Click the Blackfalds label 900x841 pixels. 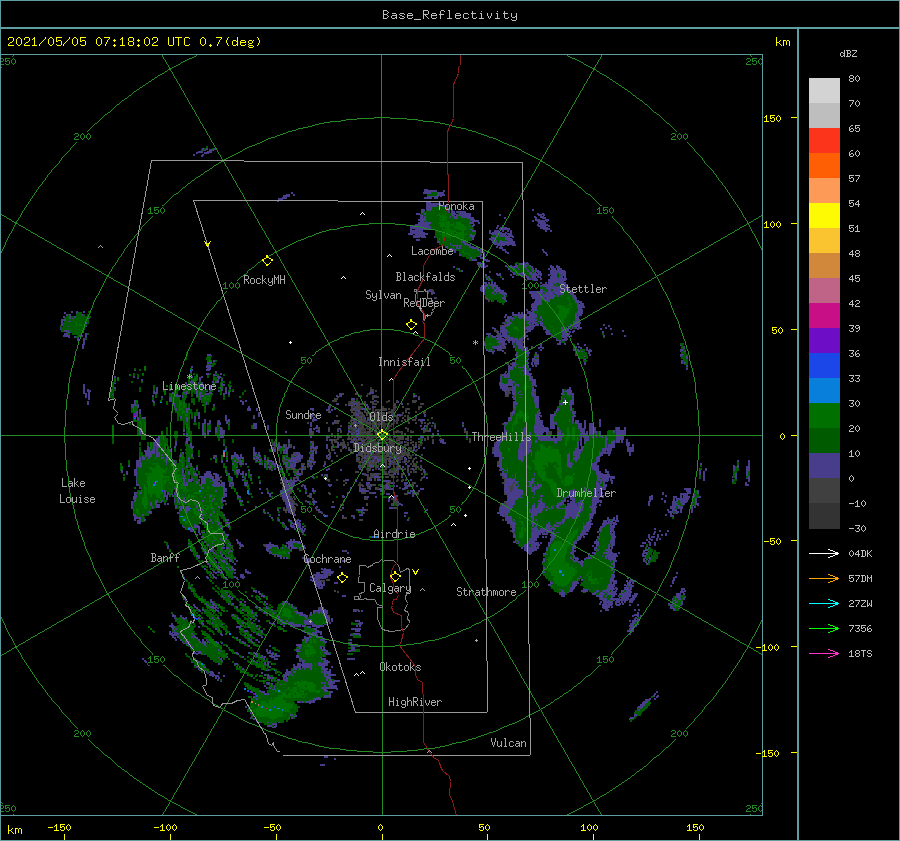click(425, 277)
